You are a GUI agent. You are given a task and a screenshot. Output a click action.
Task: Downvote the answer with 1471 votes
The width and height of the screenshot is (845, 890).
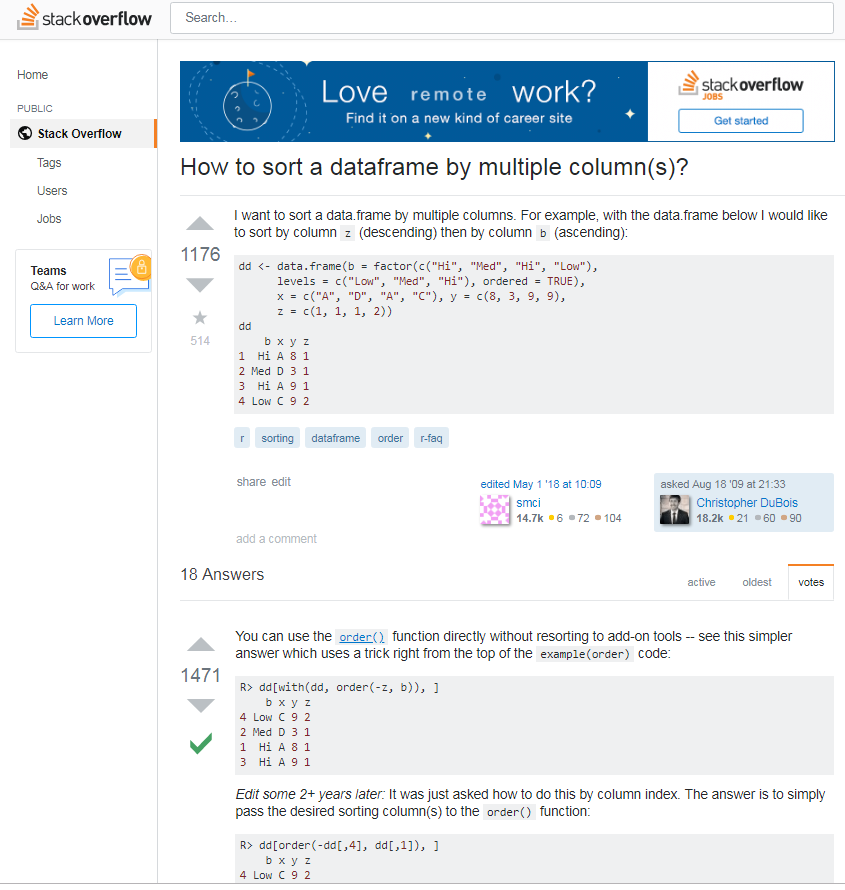200,706
